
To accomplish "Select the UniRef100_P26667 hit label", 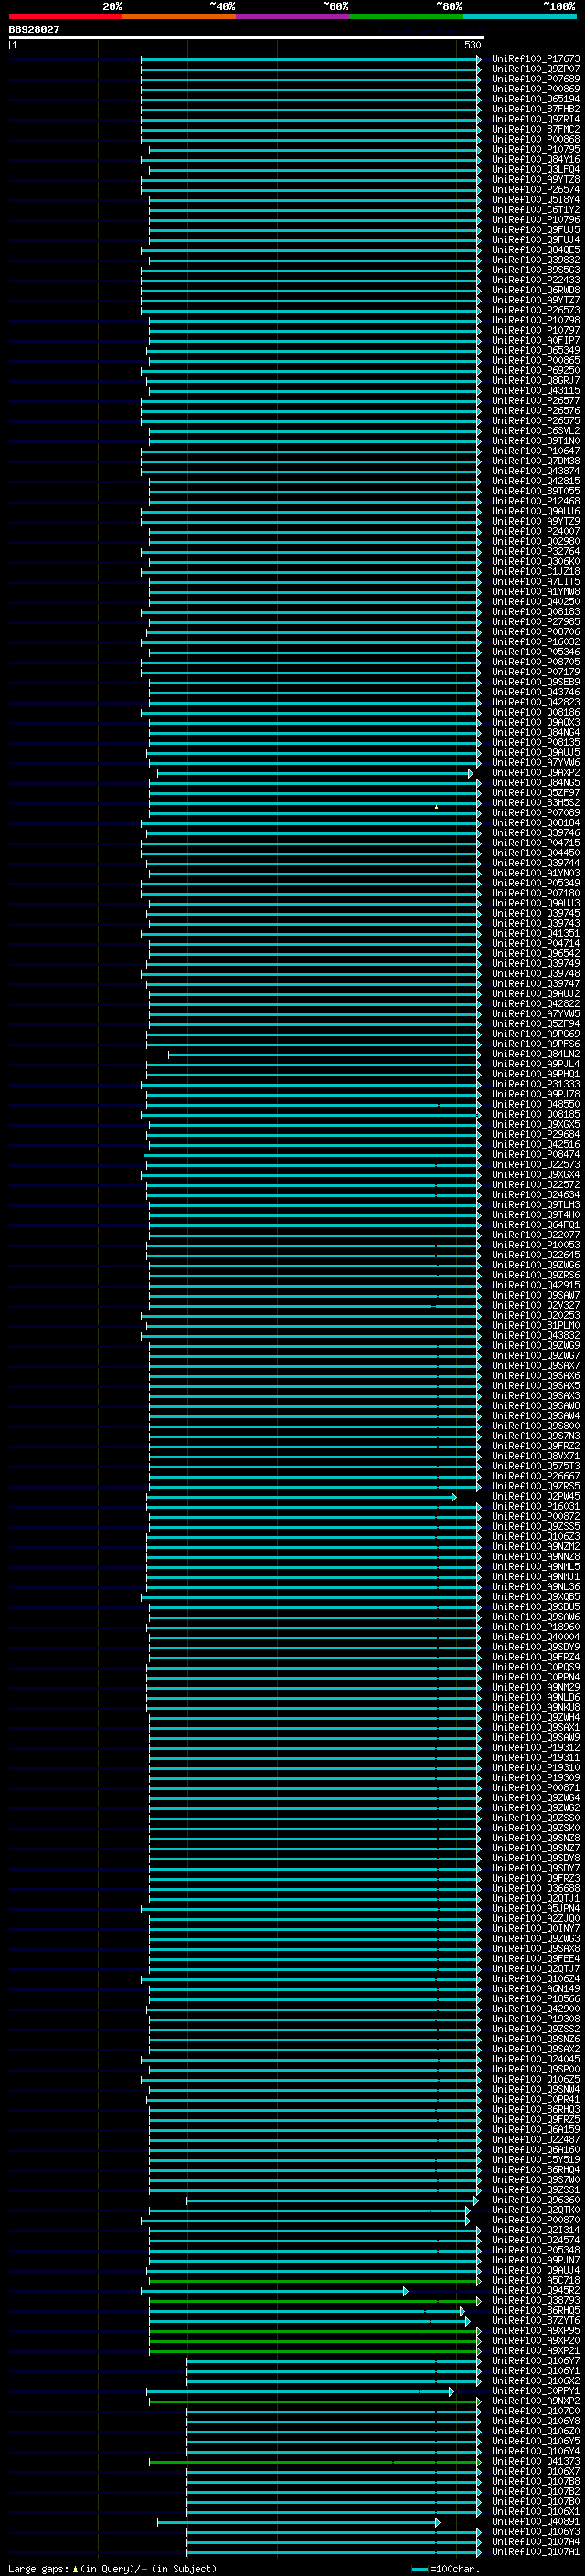I will click(x=536, y=1476).
